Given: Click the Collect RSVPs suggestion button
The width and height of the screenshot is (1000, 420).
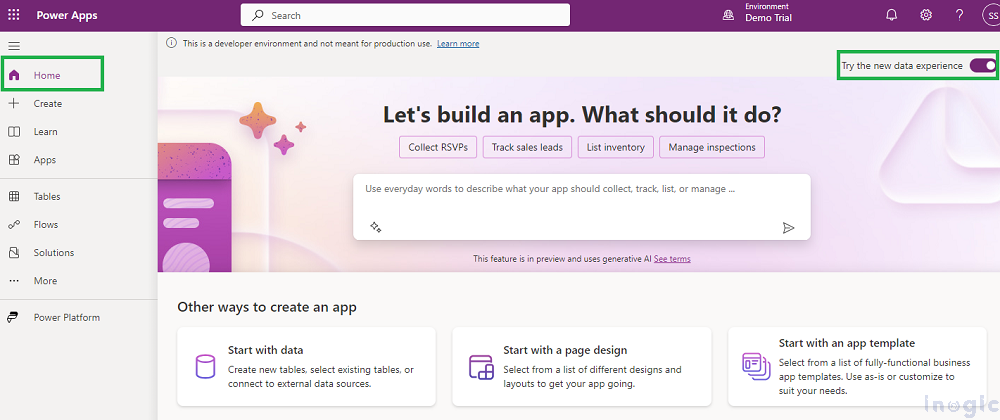Looking at the screenshot, I should [x=438, y=147].
